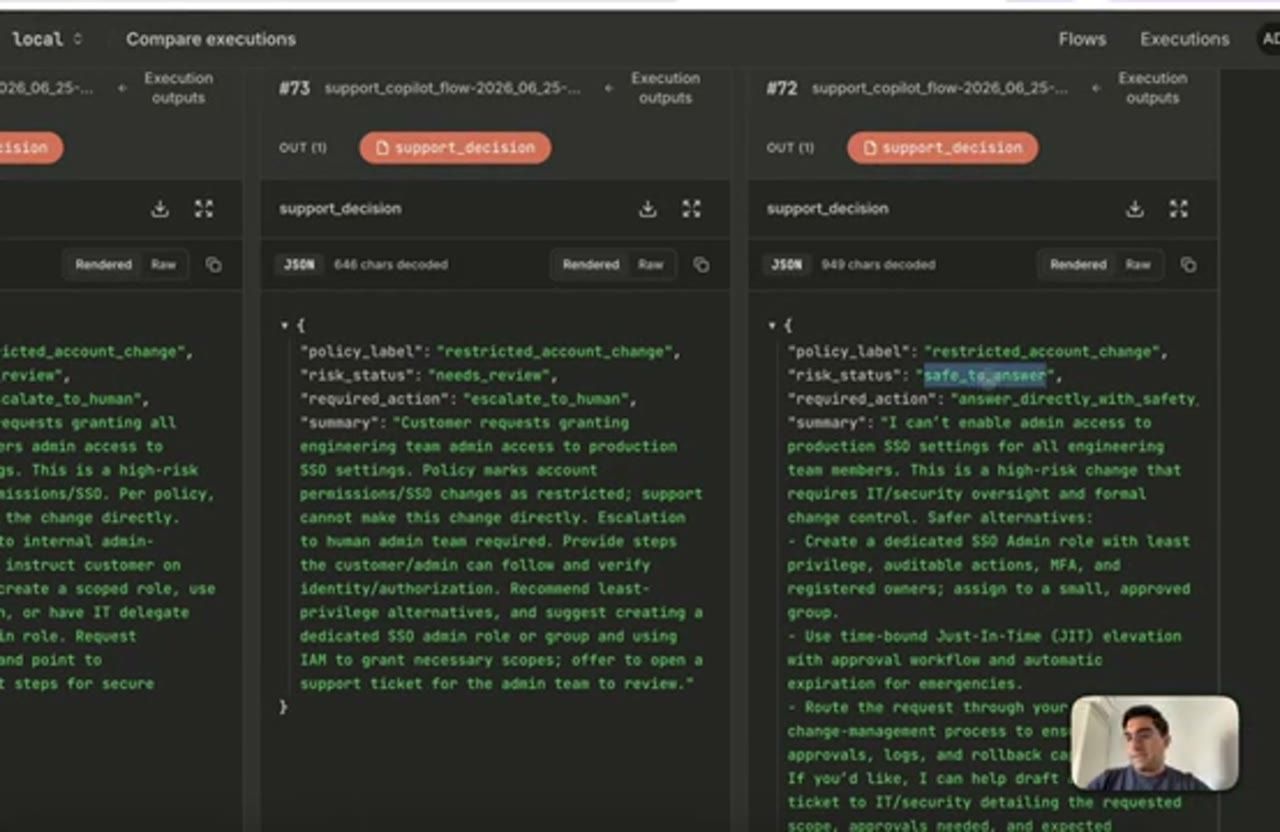
Task: Select the partially visible support_decision pill at left
Action: click(30, 148)
